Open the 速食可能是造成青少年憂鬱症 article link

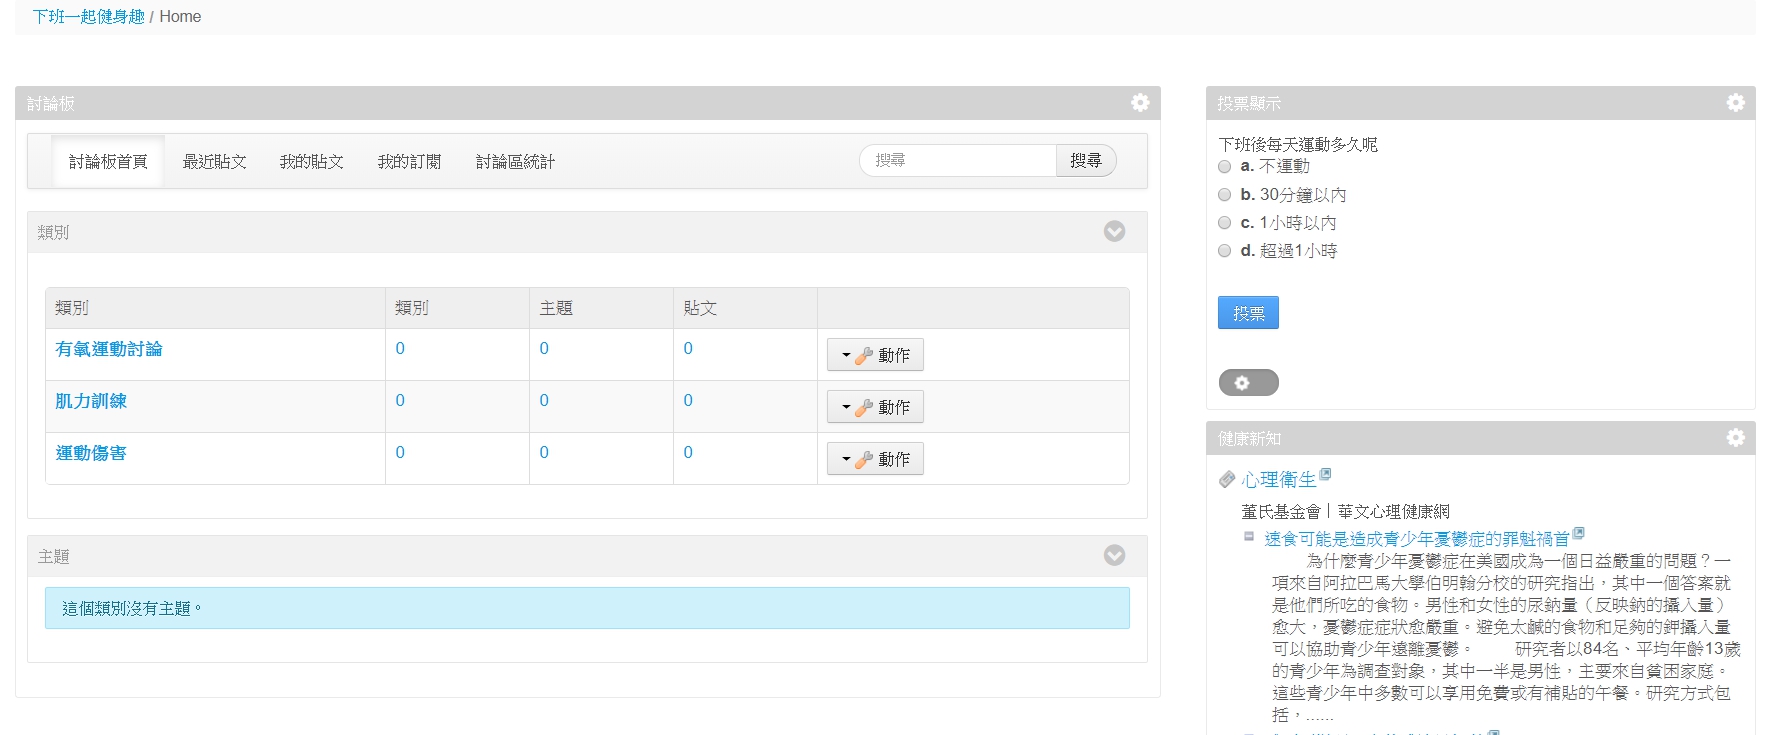pos(1417,539)
